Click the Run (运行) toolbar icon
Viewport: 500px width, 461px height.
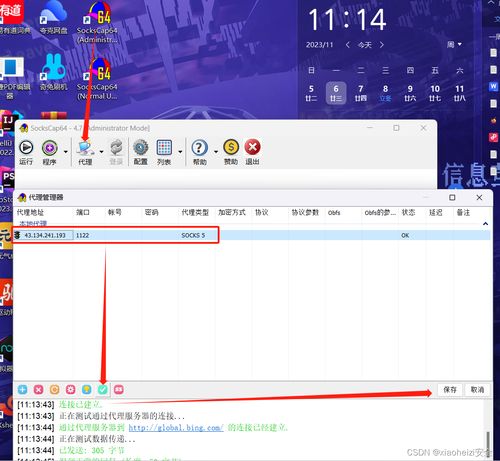coord(26,148)
